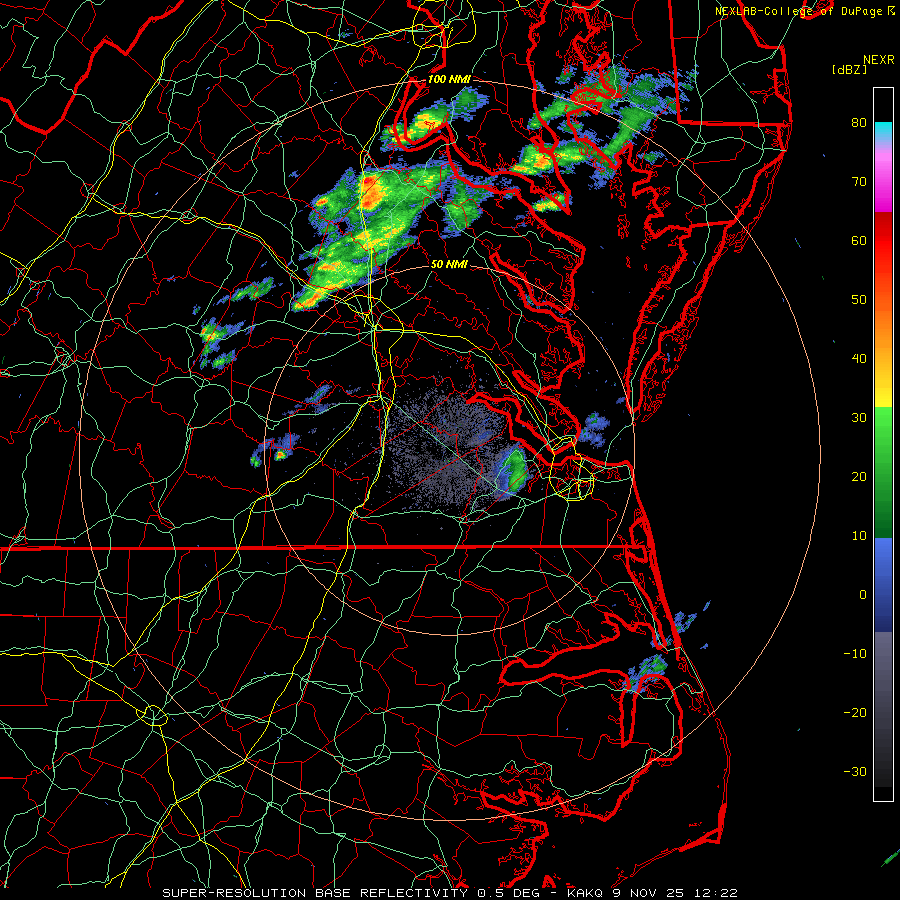Viewport: 900px width, 900px height.
Task: Select the 60 value on the dBZ scale
Action: click(859, 241)
